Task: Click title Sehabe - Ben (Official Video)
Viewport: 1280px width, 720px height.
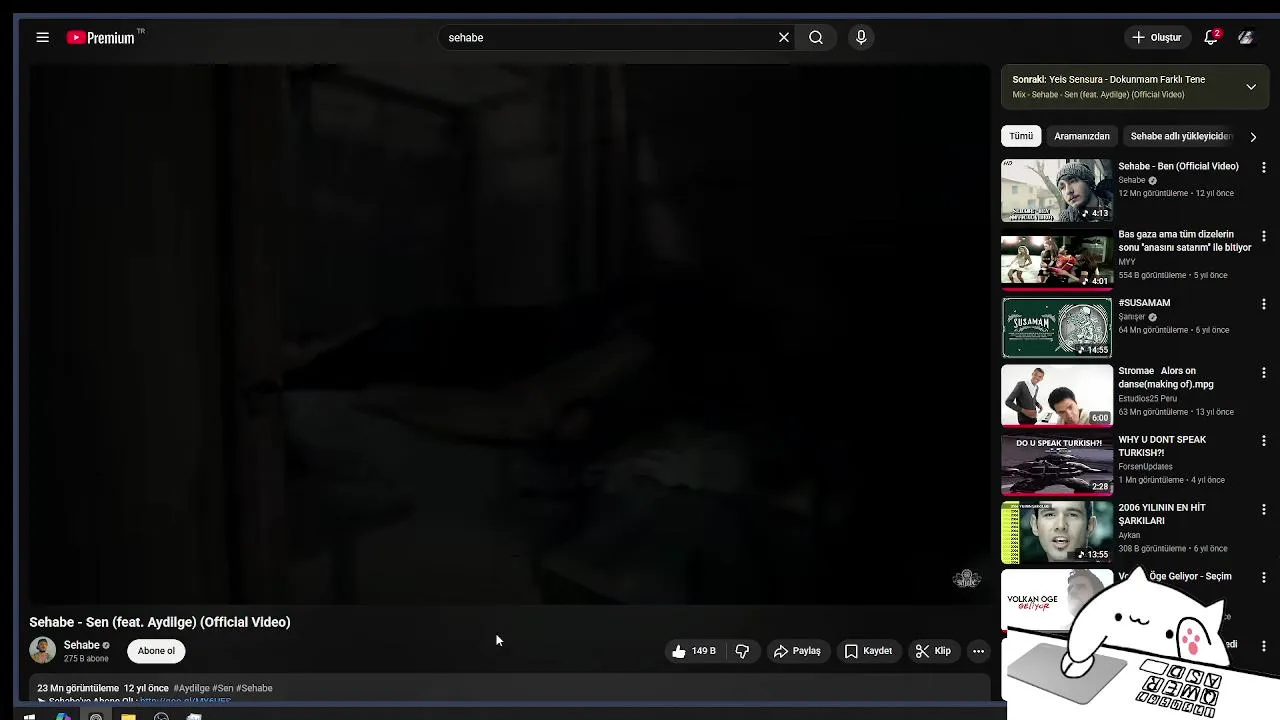Action: point(1178,166)
